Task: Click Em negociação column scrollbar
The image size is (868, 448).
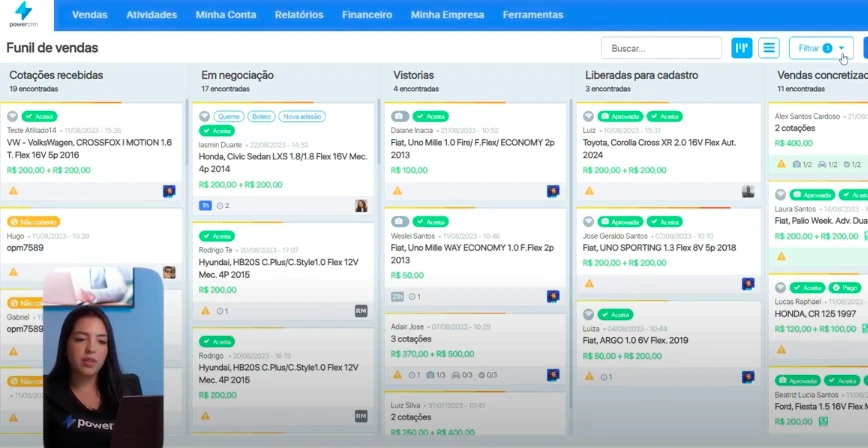Action: tap(379, 132)
